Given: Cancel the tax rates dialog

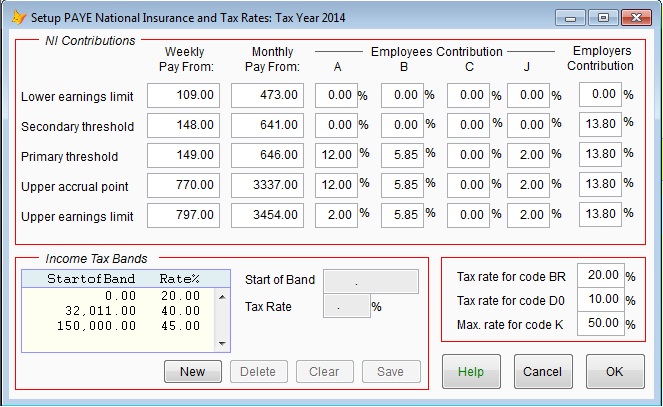Looking at the screenshot, I should click(x=543, y=371).
